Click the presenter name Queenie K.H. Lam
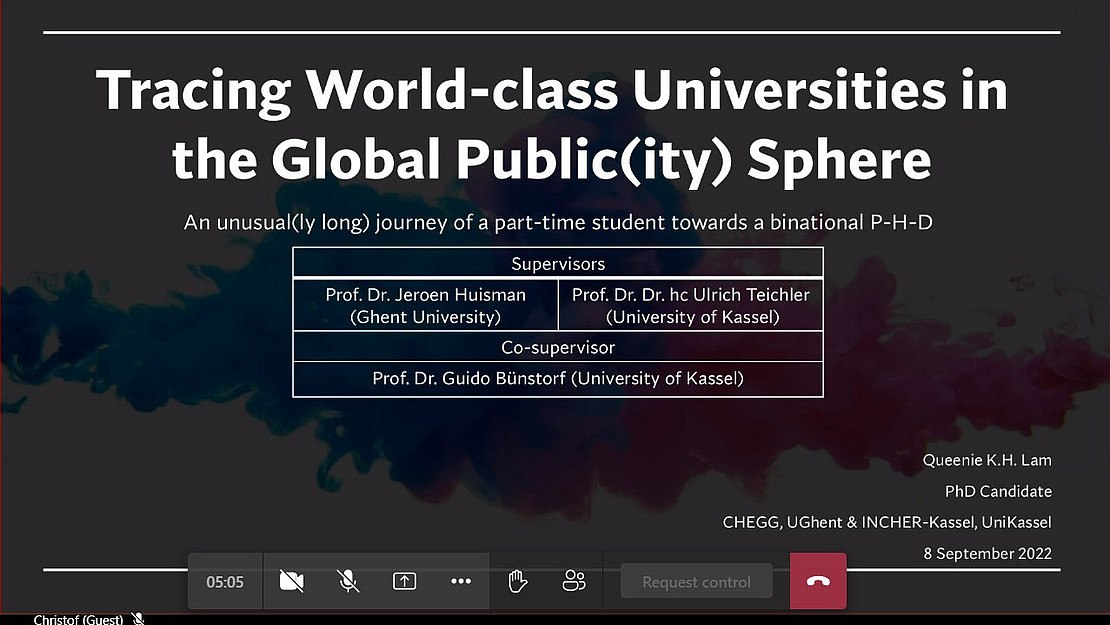The image size is (1110, 625). (987, 460)
